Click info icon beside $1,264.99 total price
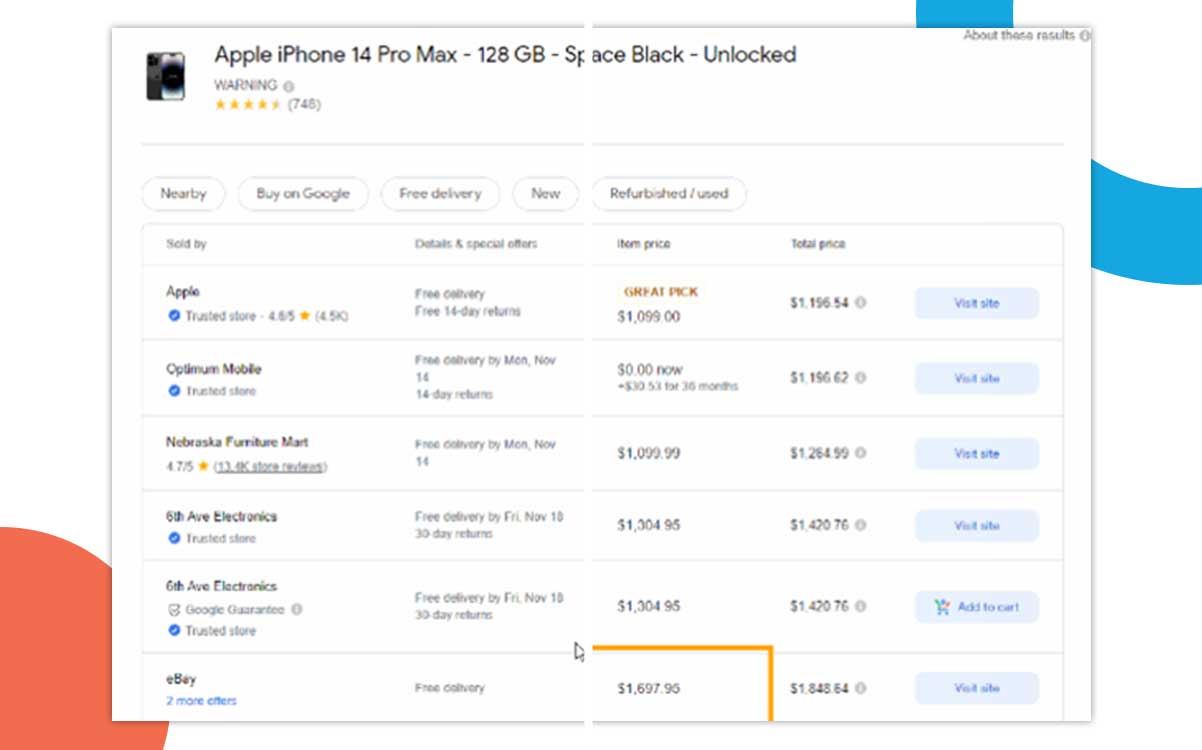 pyautogui.click(x=860, y=454)
